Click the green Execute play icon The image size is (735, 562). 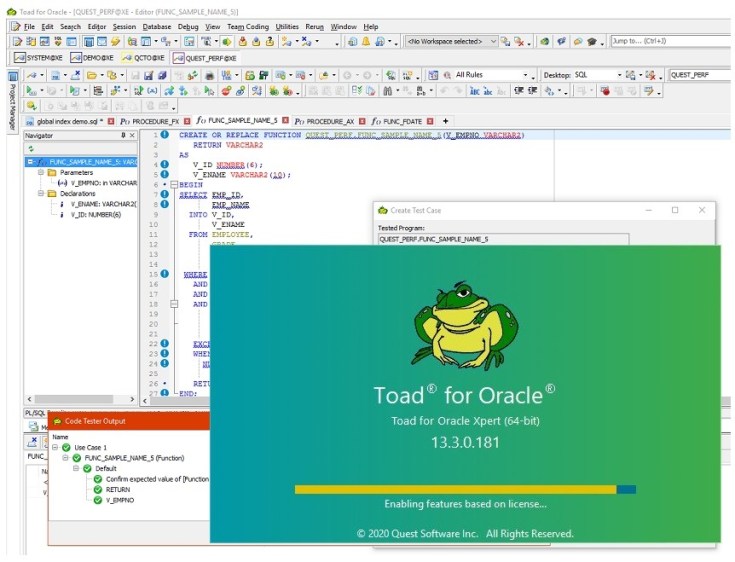[31, 91]
